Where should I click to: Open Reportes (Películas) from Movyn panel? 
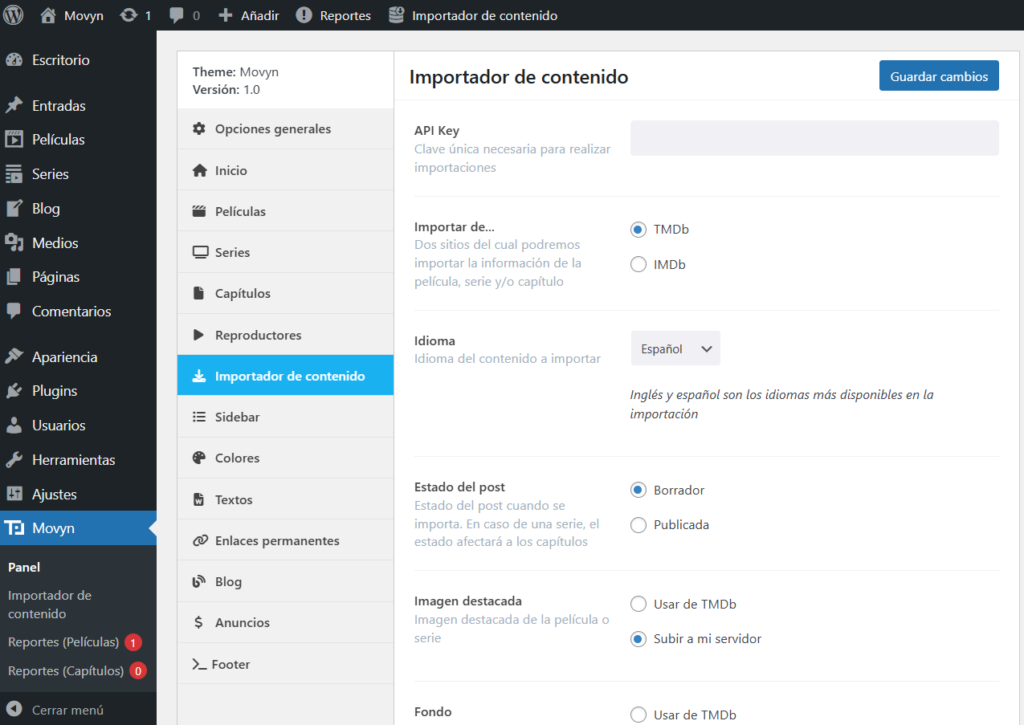[x=63, y=642]
